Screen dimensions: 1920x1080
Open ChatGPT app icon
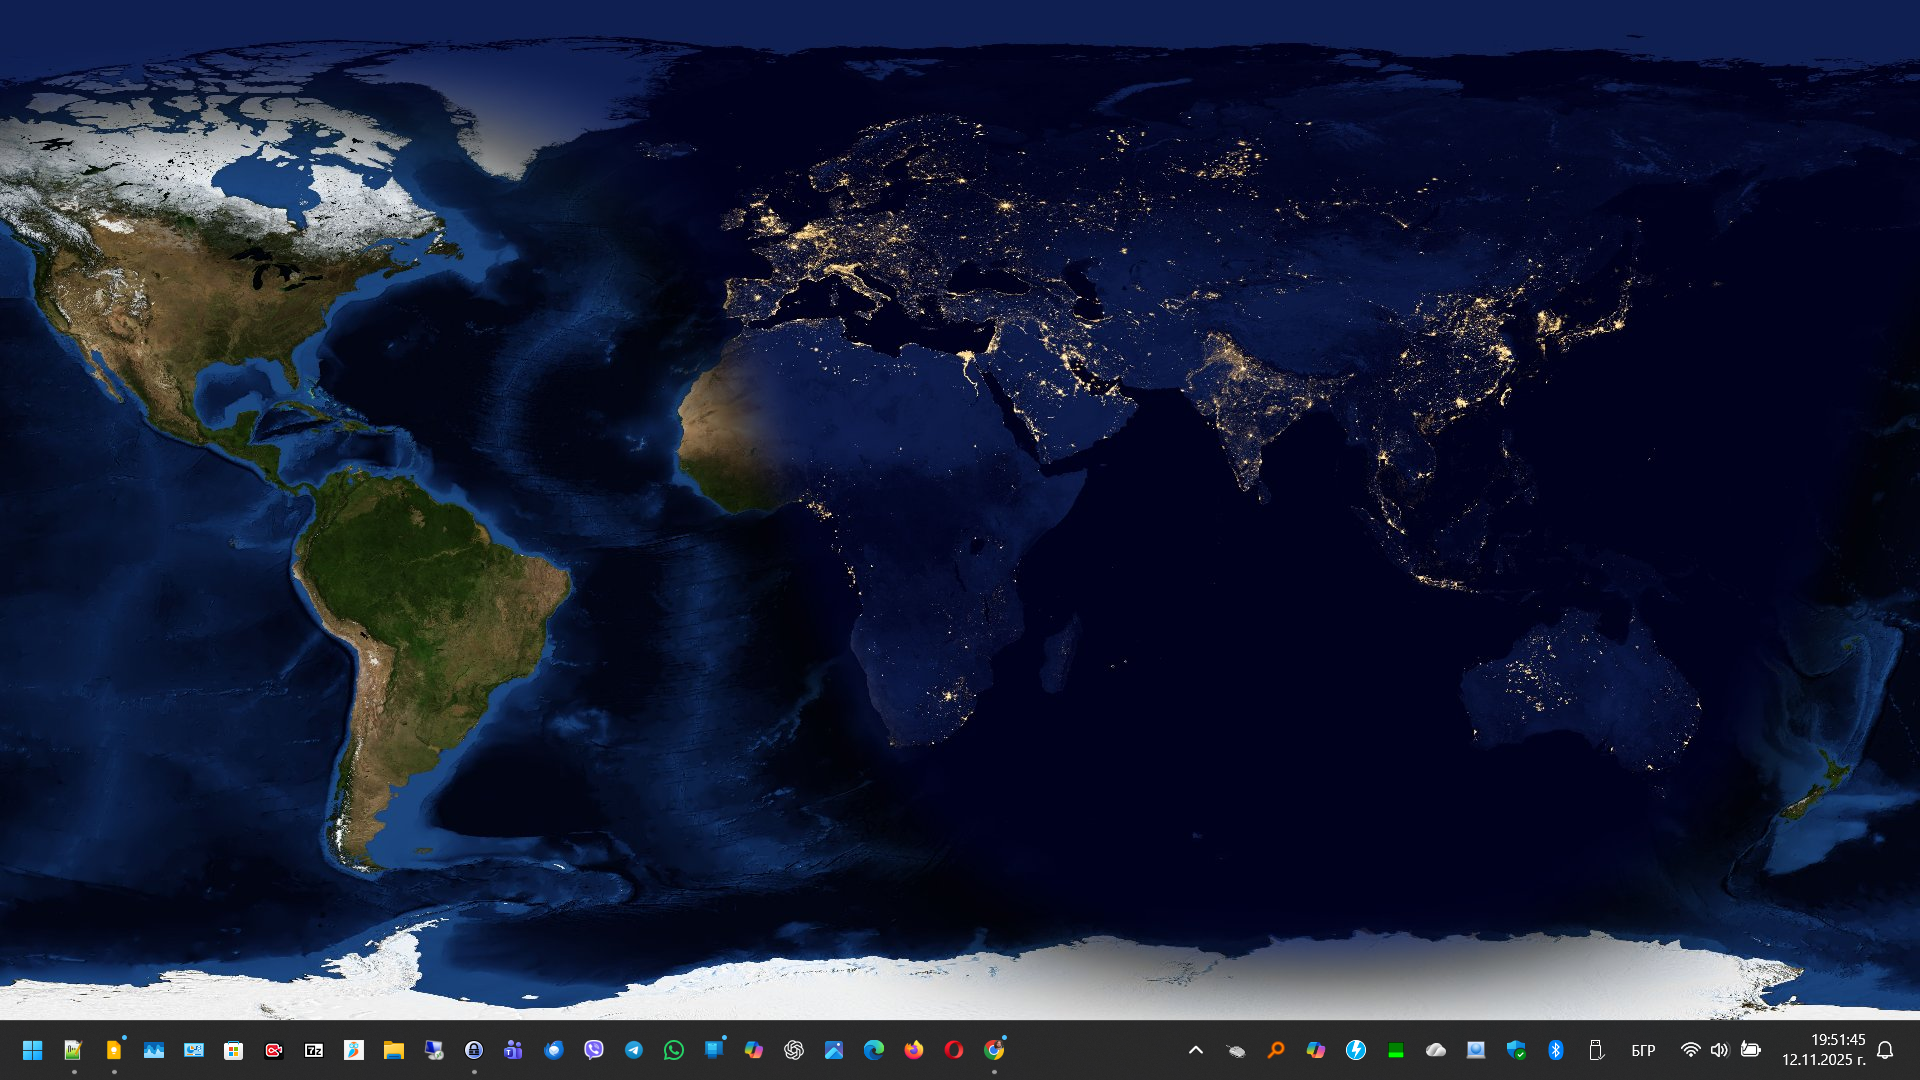(794, 1050)
